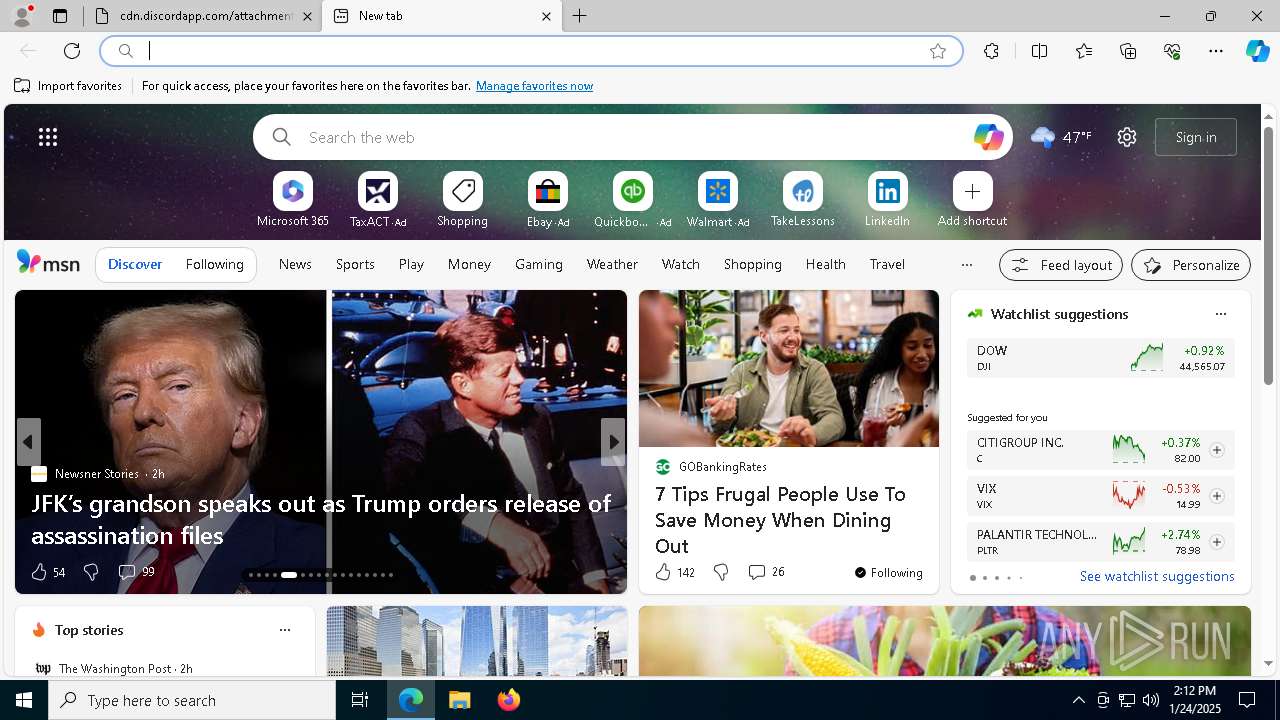
Task: Open Edge Settings and more menu
Action: (1216, 51)
